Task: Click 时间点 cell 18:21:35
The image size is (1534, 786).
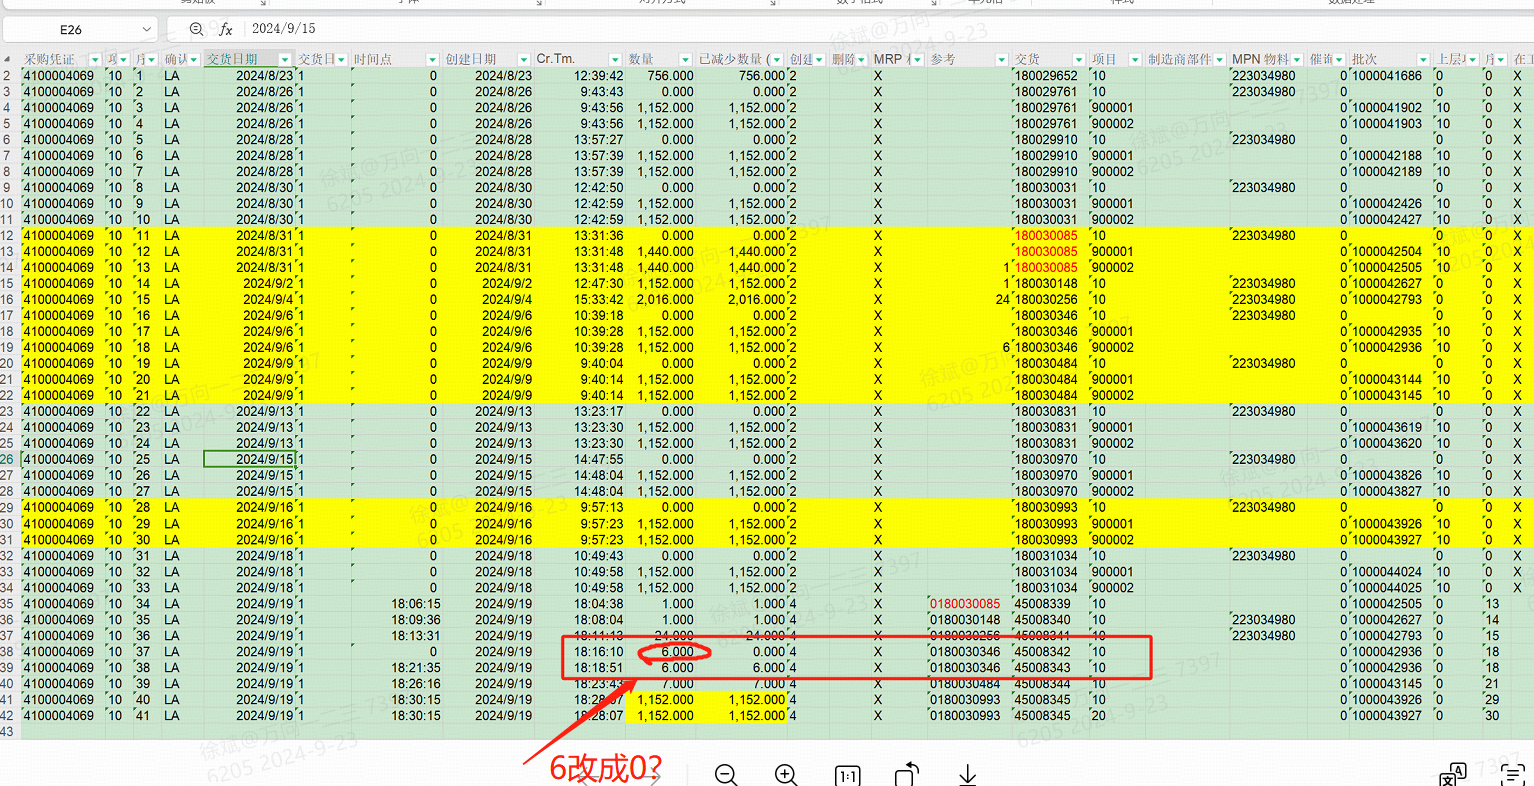Action: pos(396,668)
